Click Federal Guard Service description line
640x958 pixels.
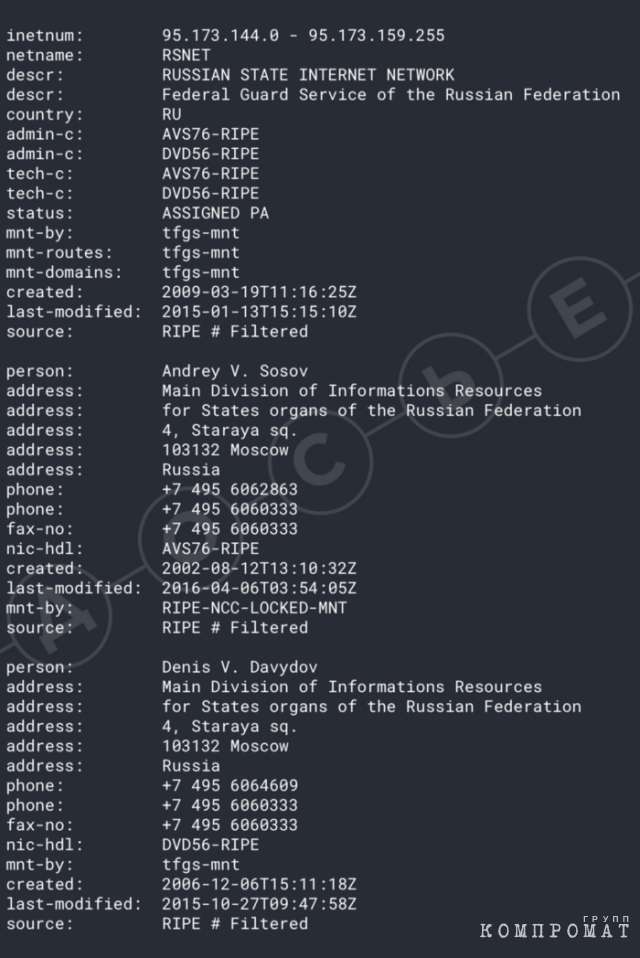(x=391, y=95)
